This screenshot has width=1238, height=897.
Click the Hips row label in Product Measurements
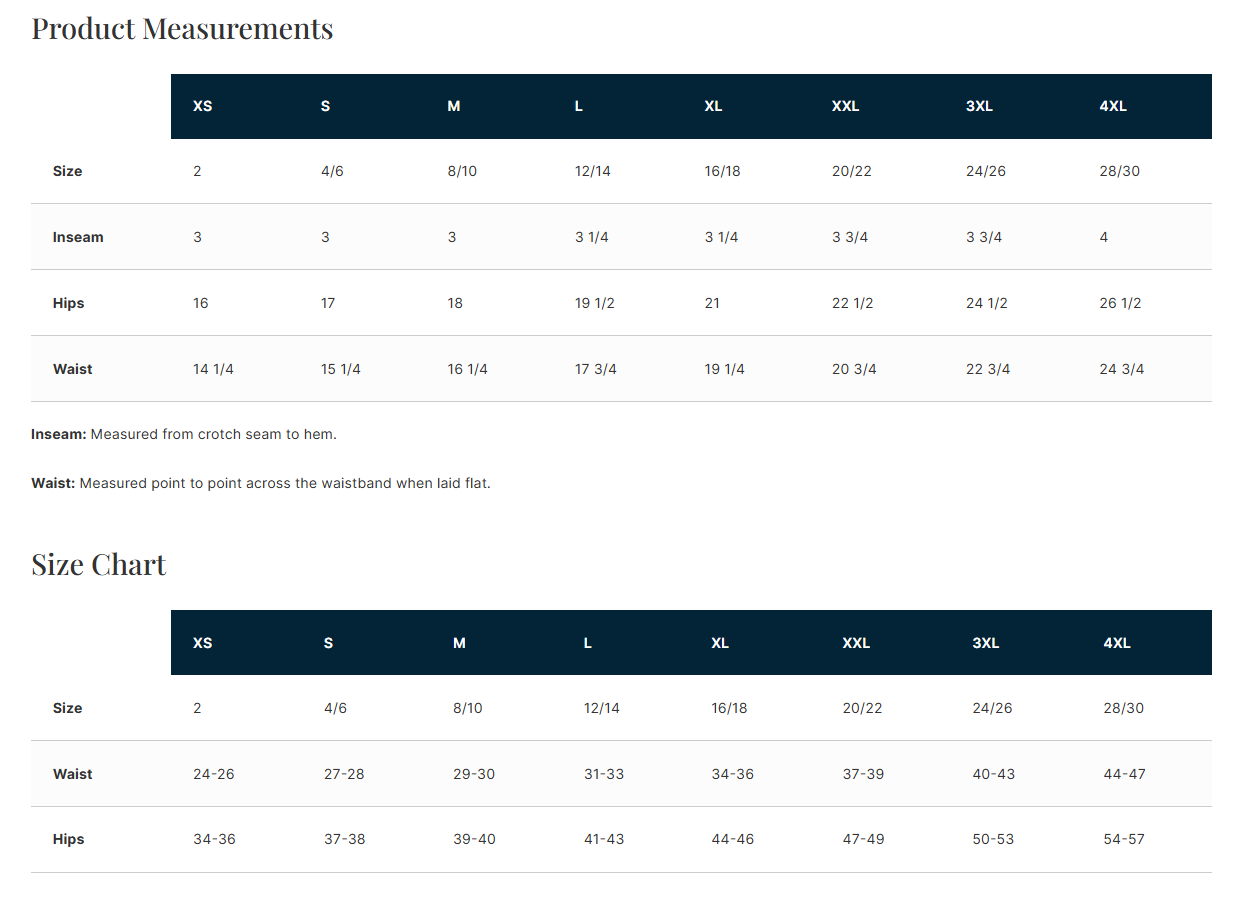pyautogui.click(x=68, y=303)
